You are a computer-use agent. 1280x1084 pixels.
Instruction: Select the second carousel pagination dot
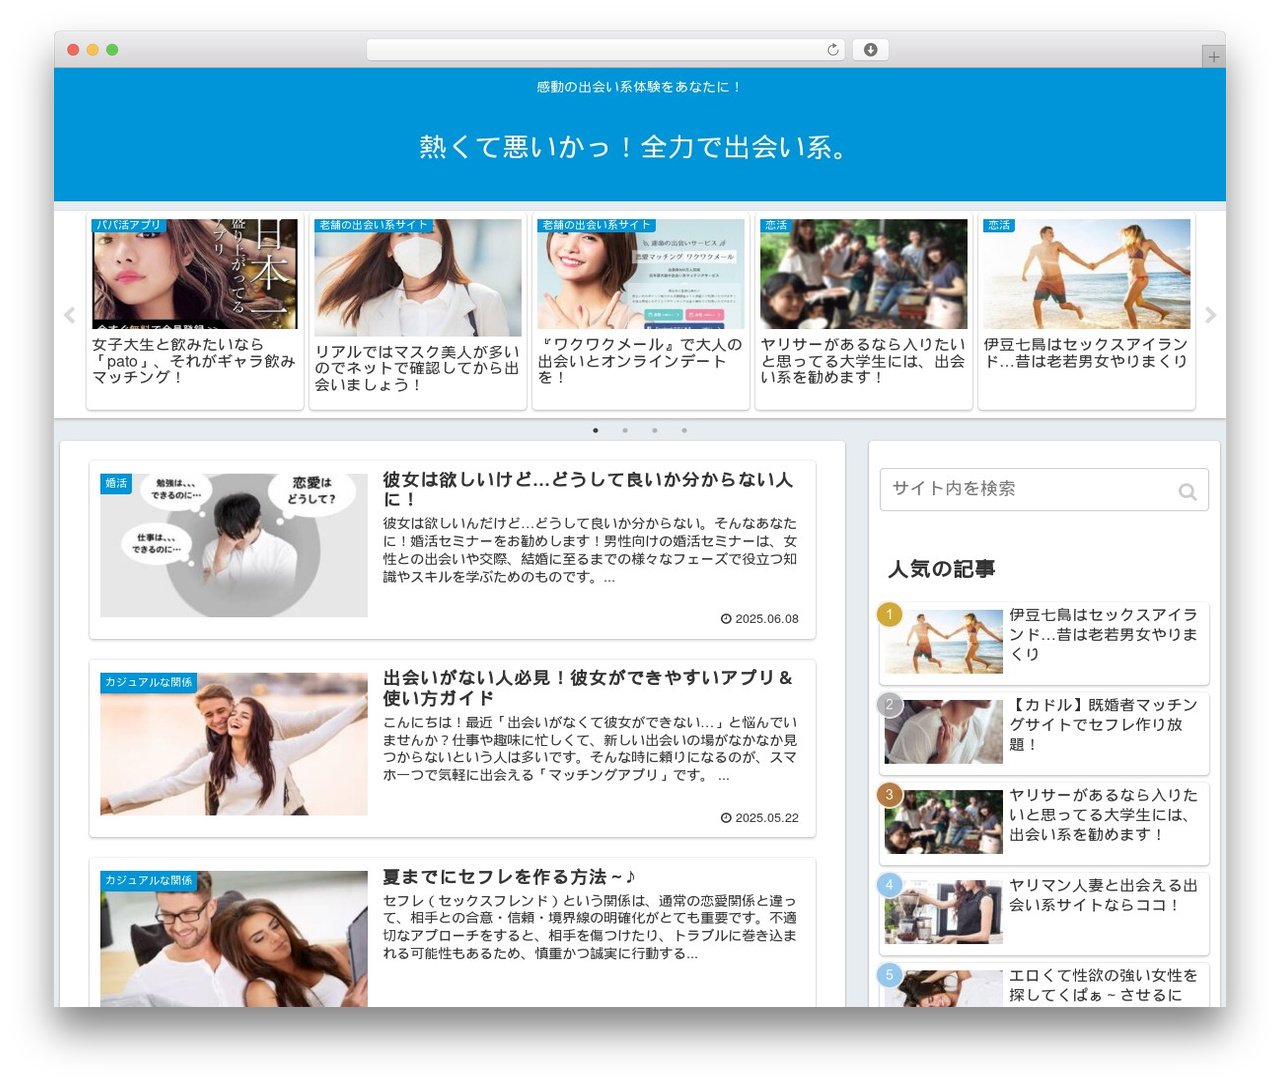point(625,430)
